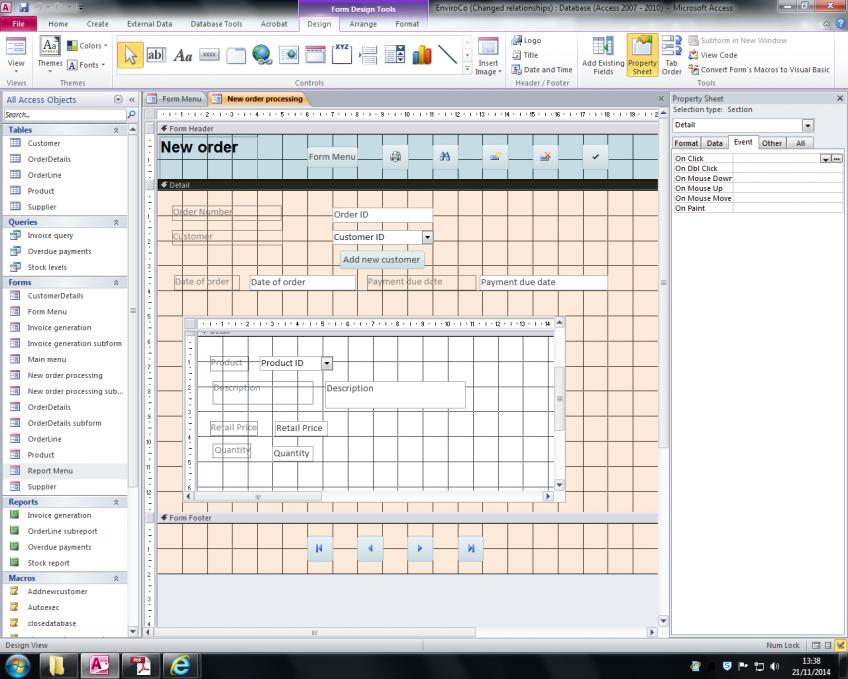Choose the Hyperlink globe control tool
Screen dimensions: 848x679
[x=262, y=55]
